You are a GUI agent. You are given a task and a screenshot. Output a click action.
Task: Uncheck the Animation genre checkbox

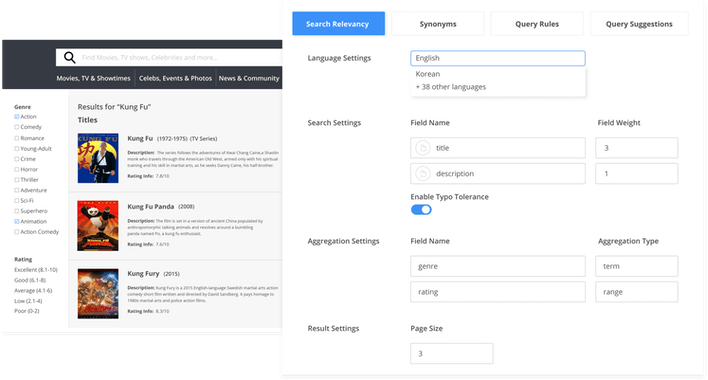(x=17, y=221)
